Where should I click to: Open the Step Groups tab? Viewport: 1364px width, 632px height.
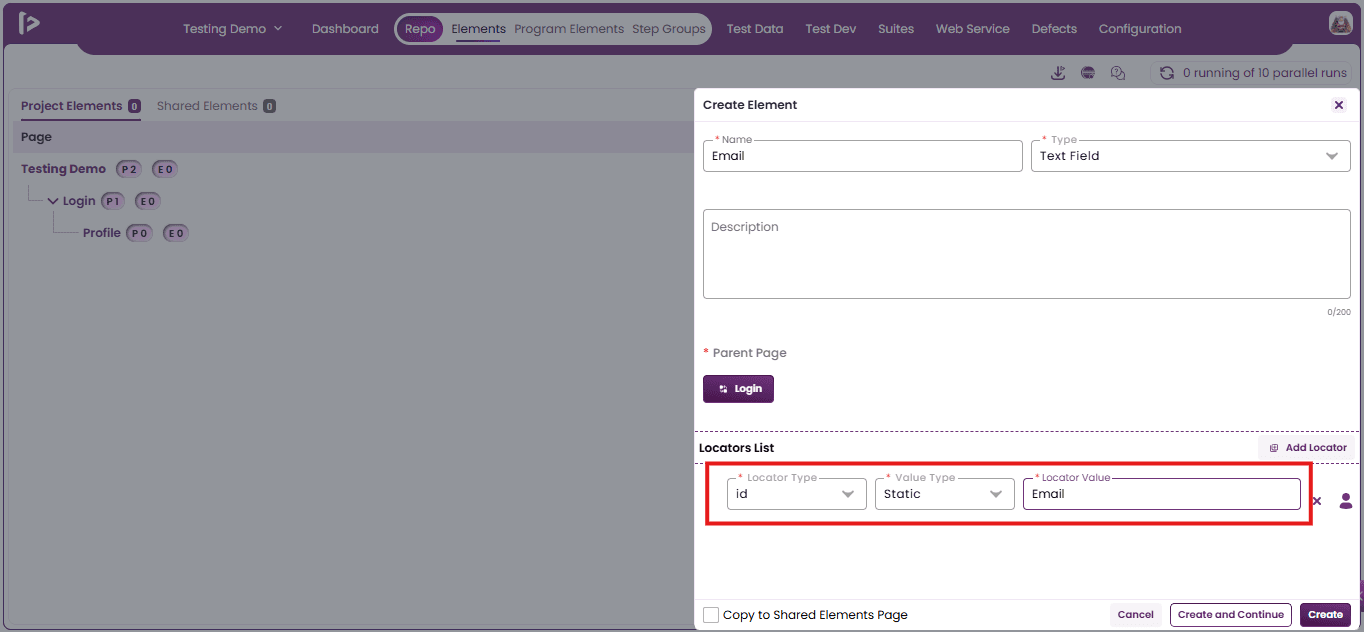tap(669, 29)
